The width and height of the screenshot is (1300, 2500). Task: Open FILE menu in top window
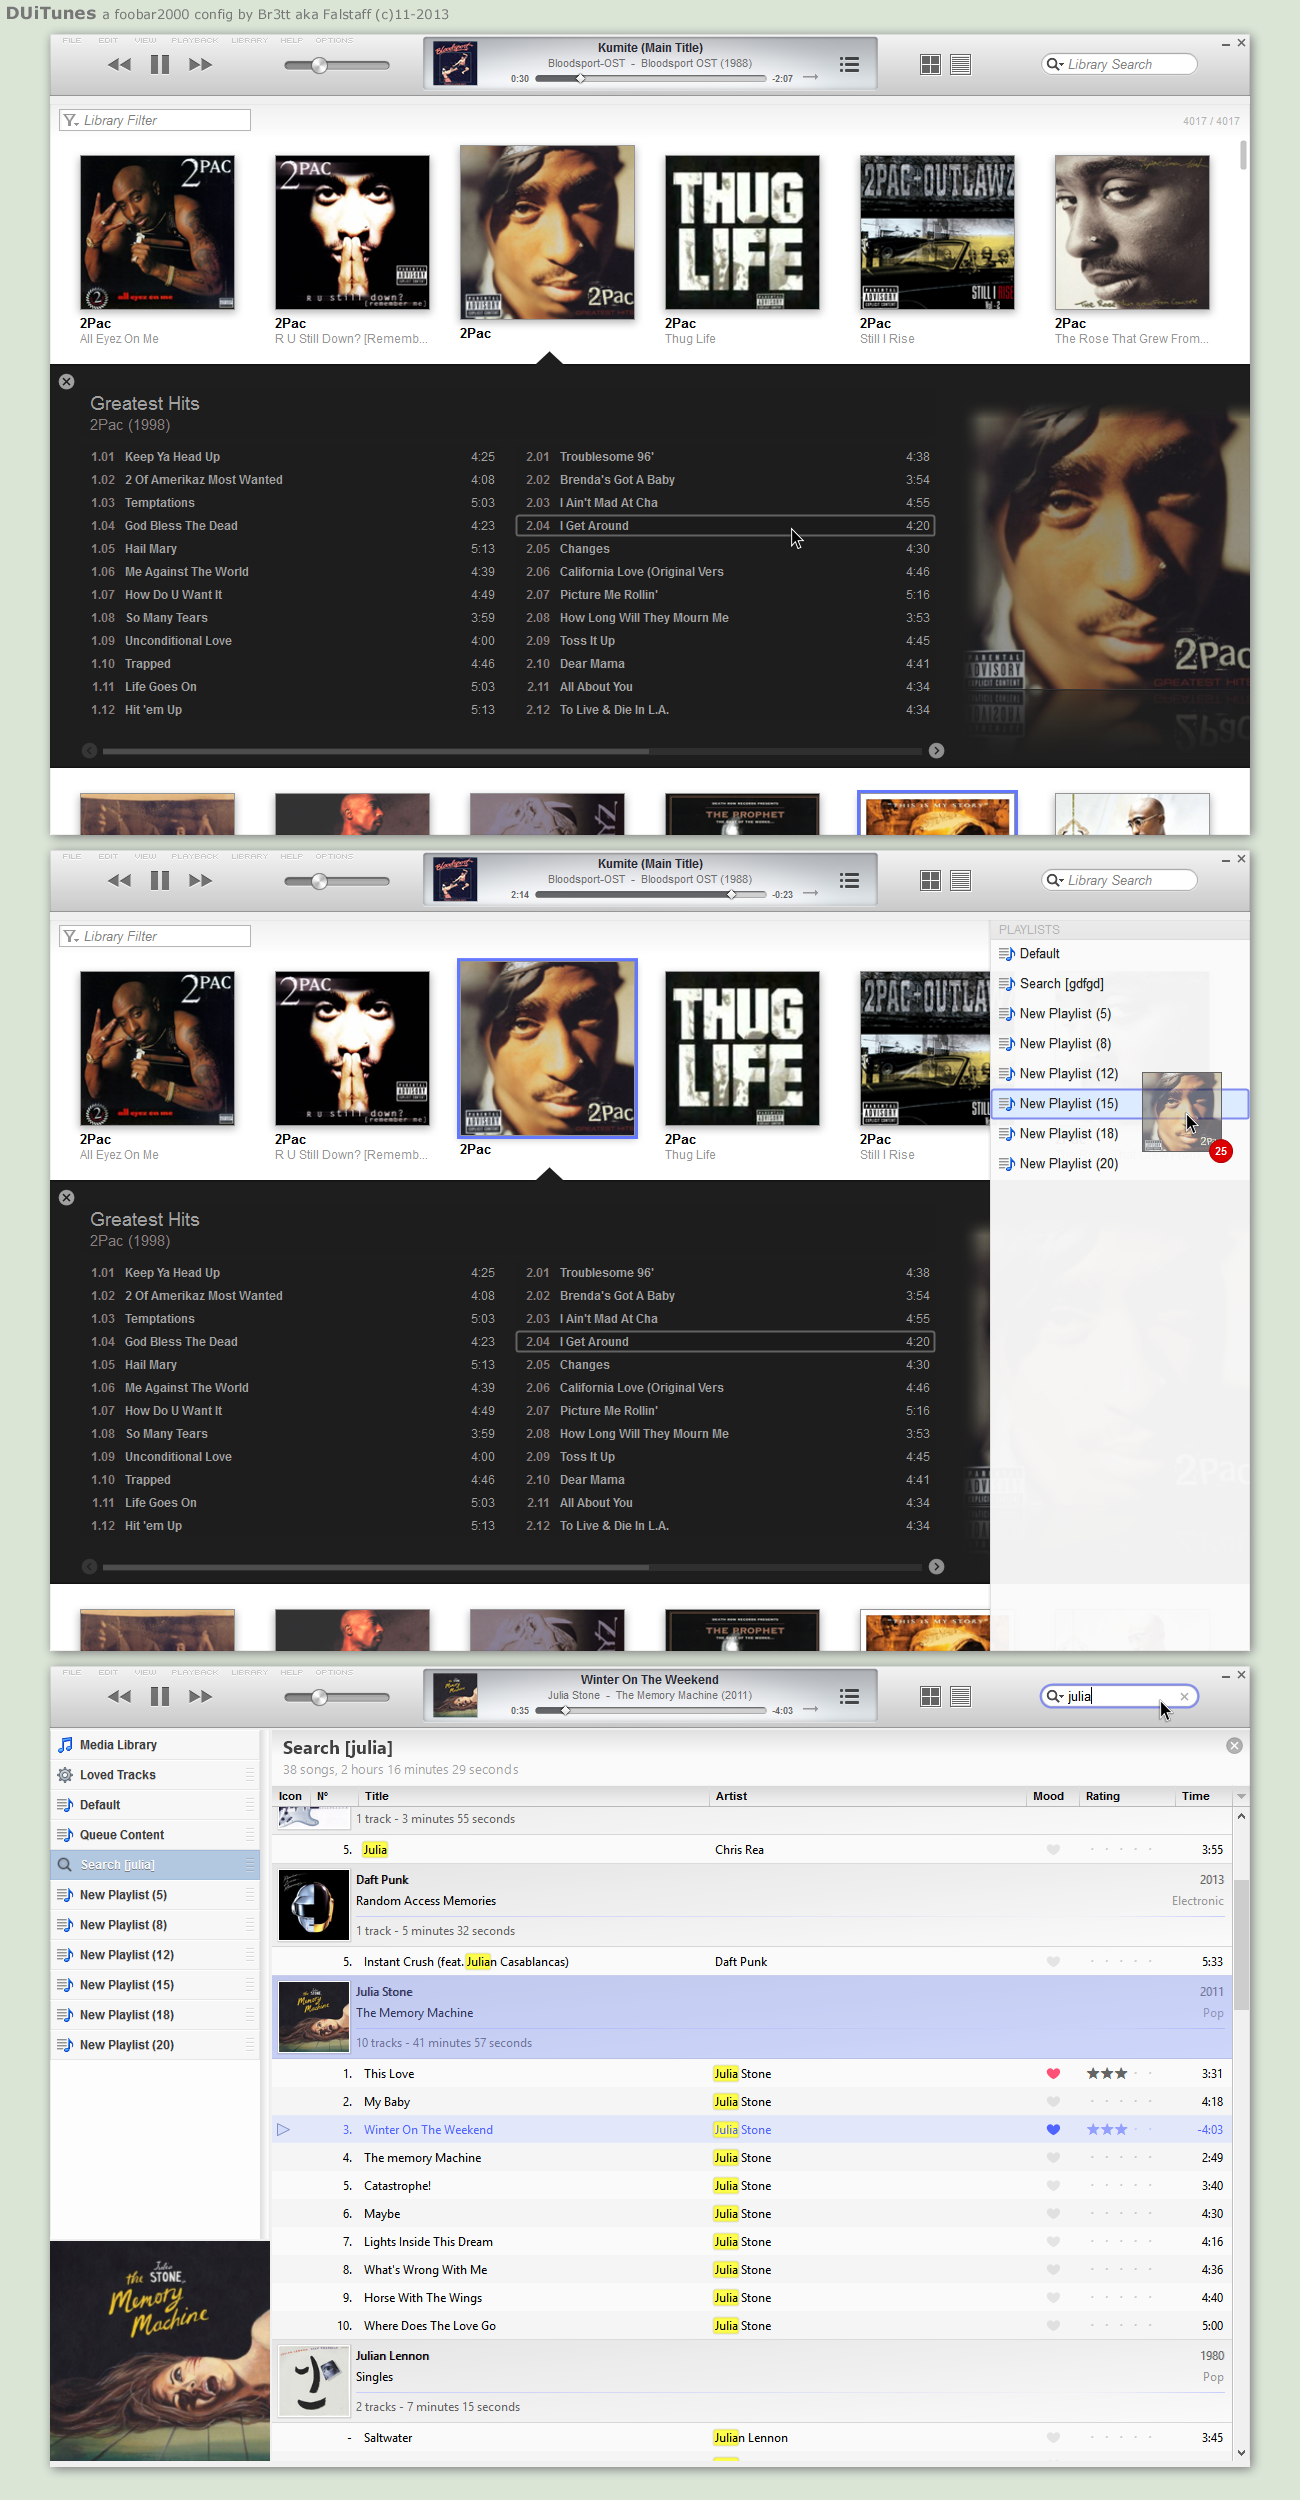coord(72,41)
